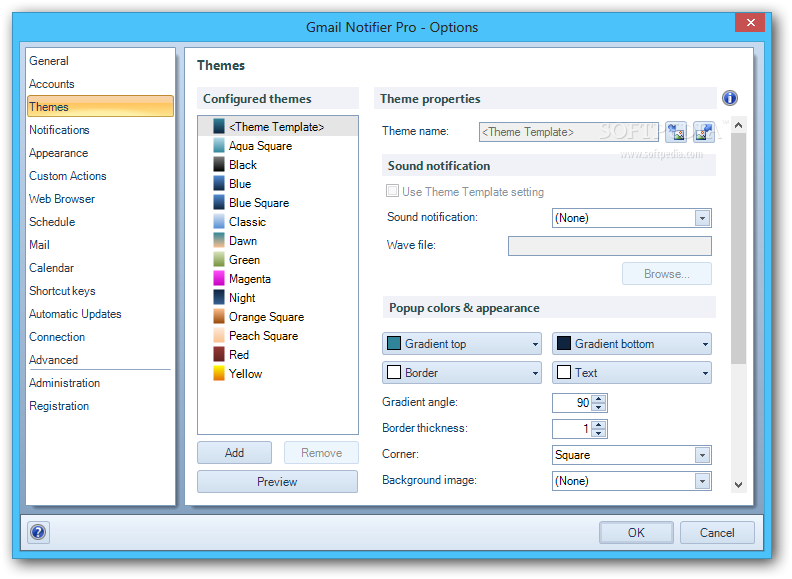Screen dimensions: 792x579
Task: Open the Advanced page
Action: click(54, 360)
